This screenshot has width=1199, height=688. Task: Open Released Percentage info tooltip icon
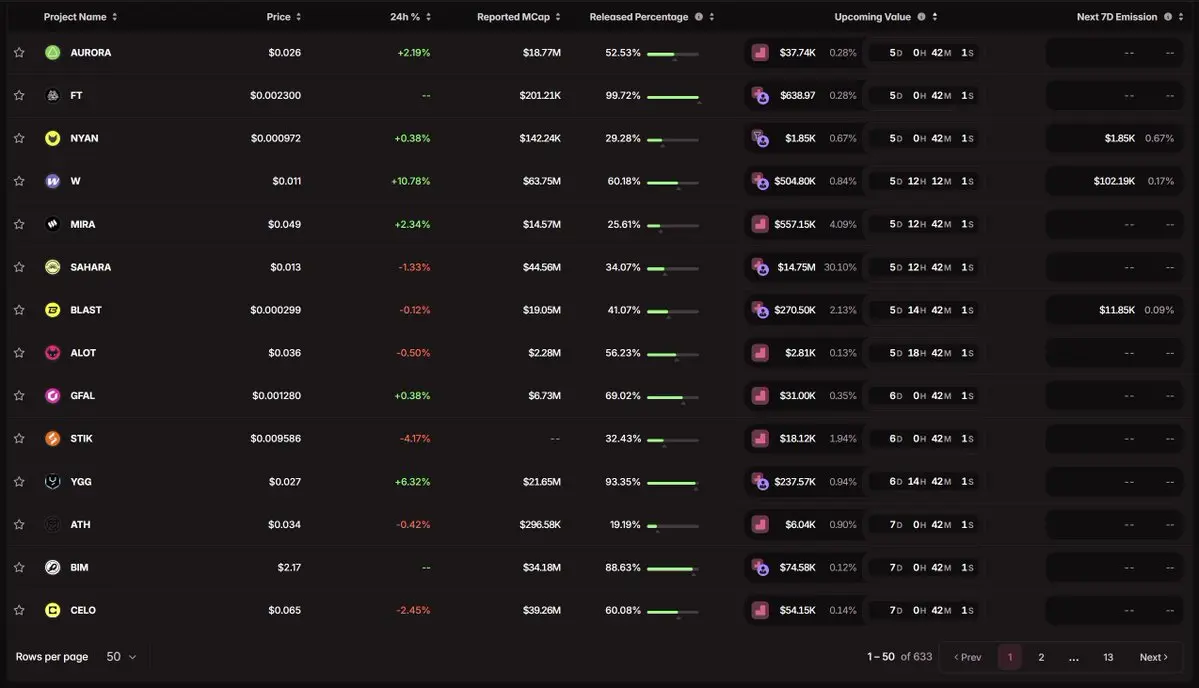(698, 17)
